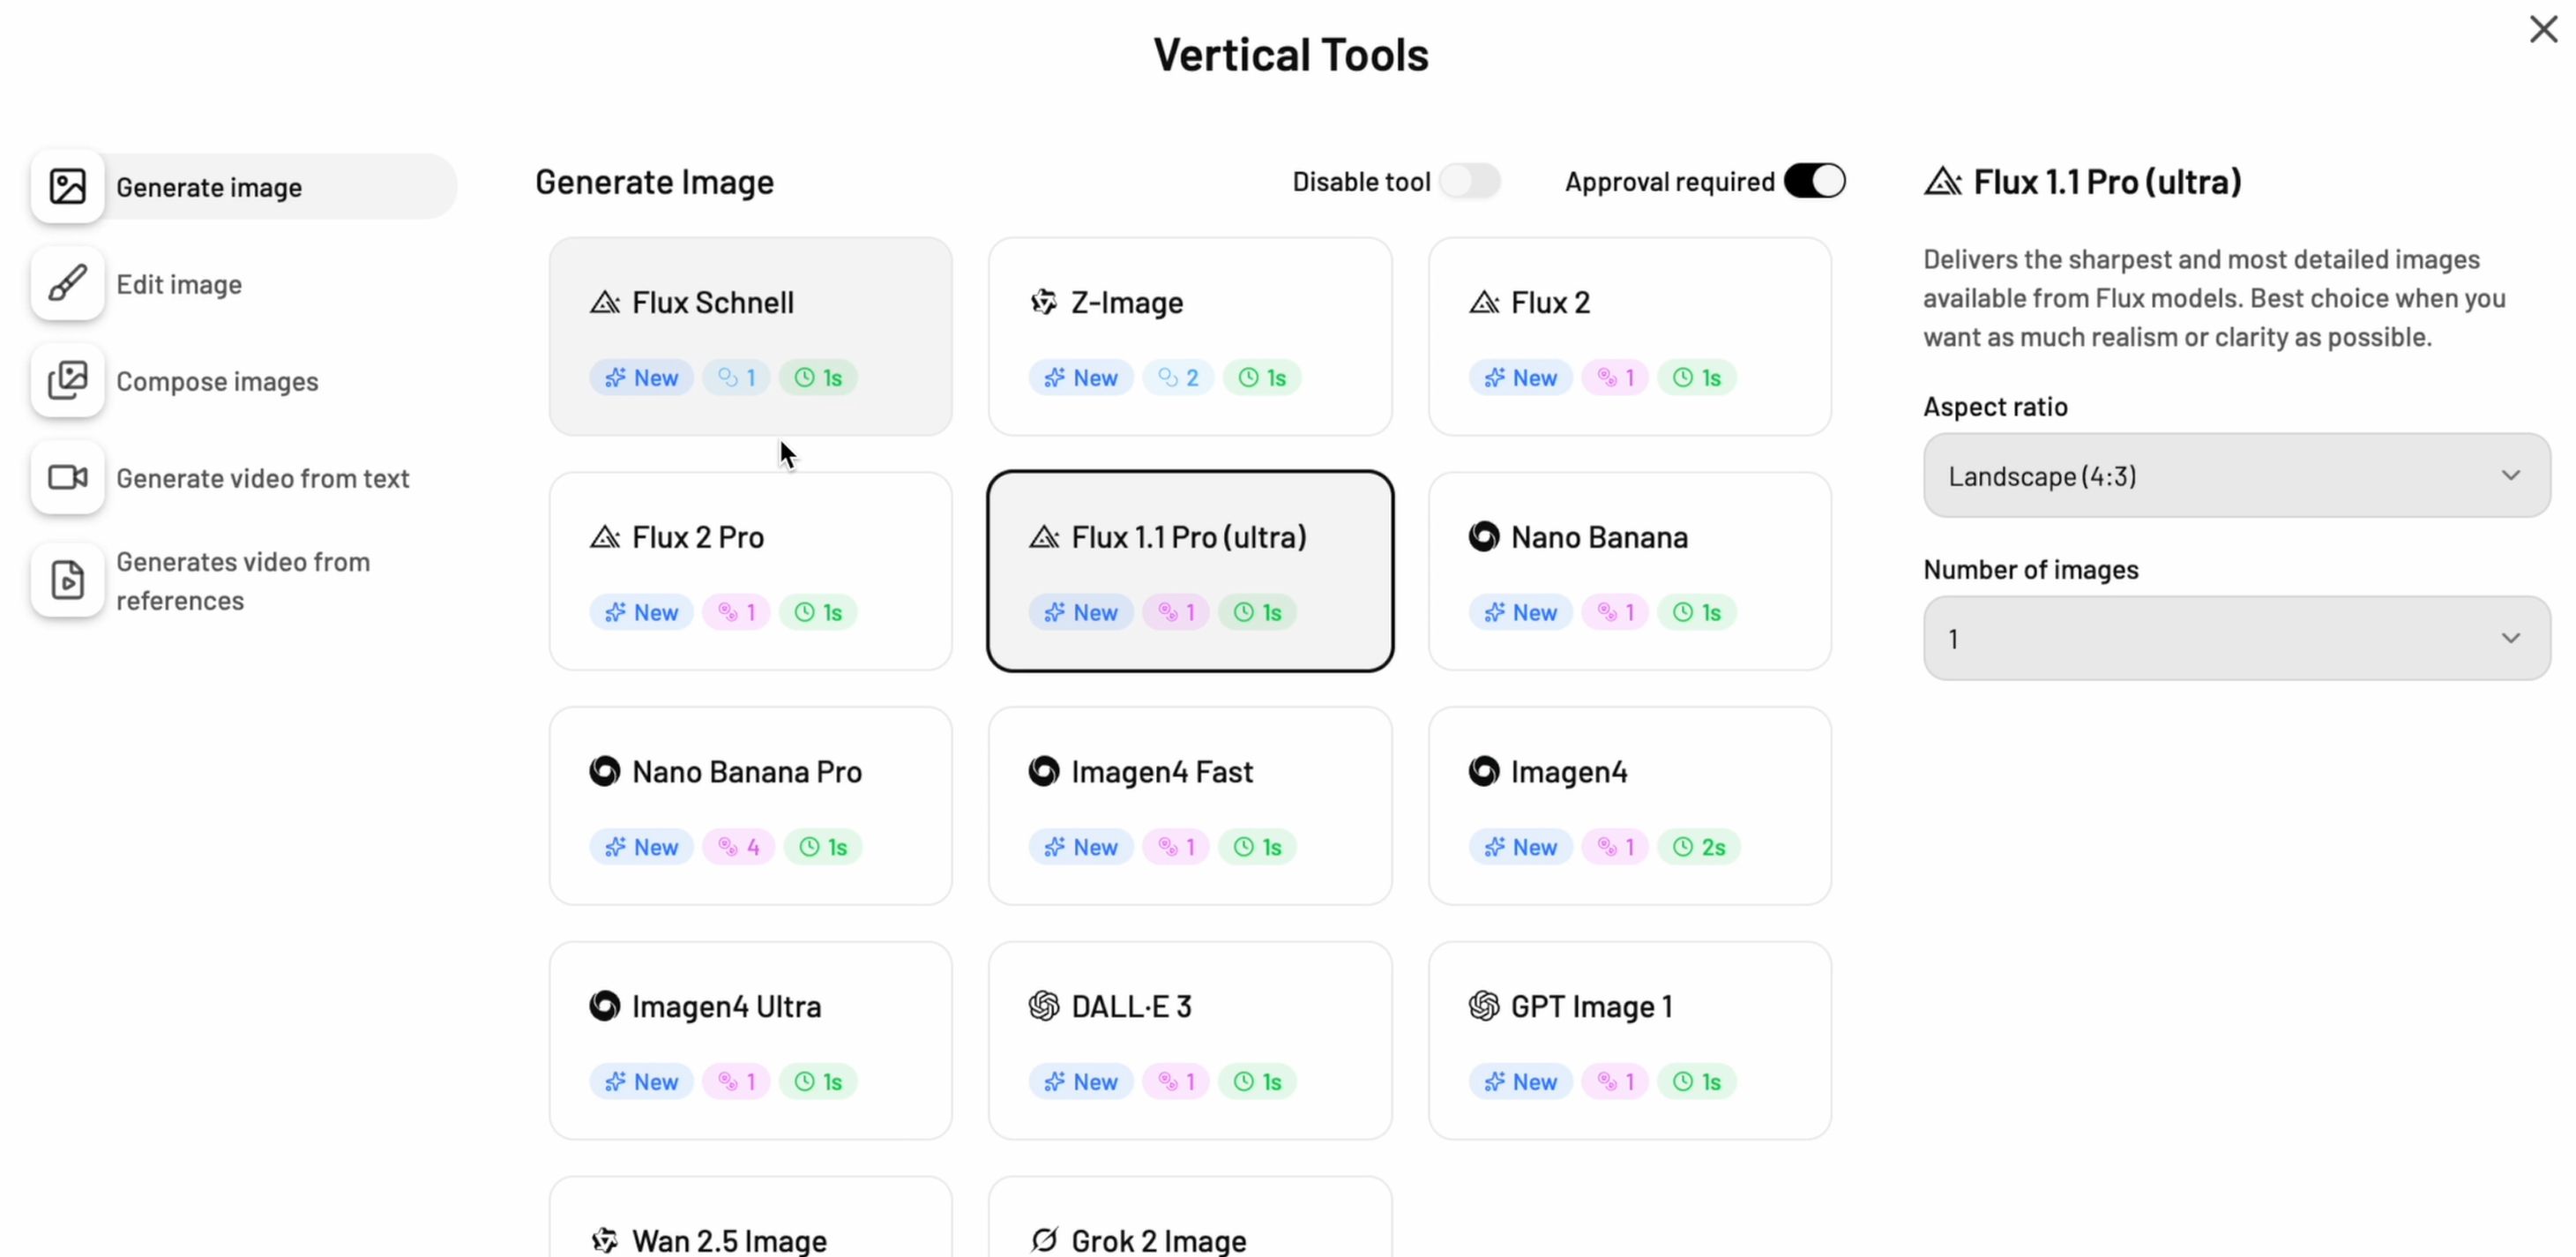Click the Edit image brush icon

[68, 284]
